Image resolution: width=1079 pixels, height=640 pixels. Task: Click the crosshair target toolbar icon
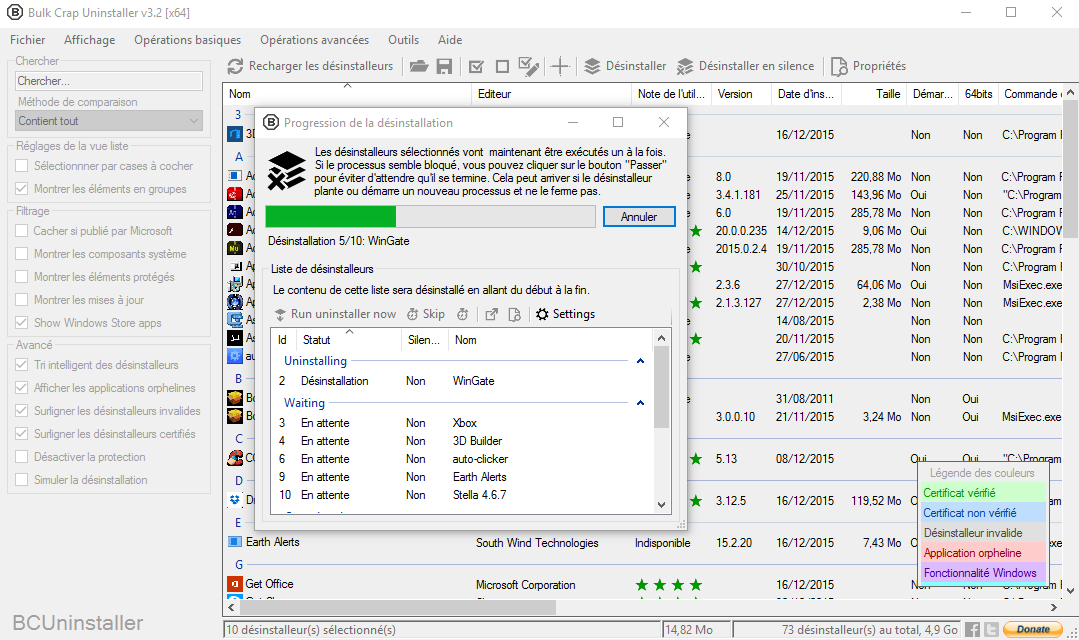[x=560, y=66]
